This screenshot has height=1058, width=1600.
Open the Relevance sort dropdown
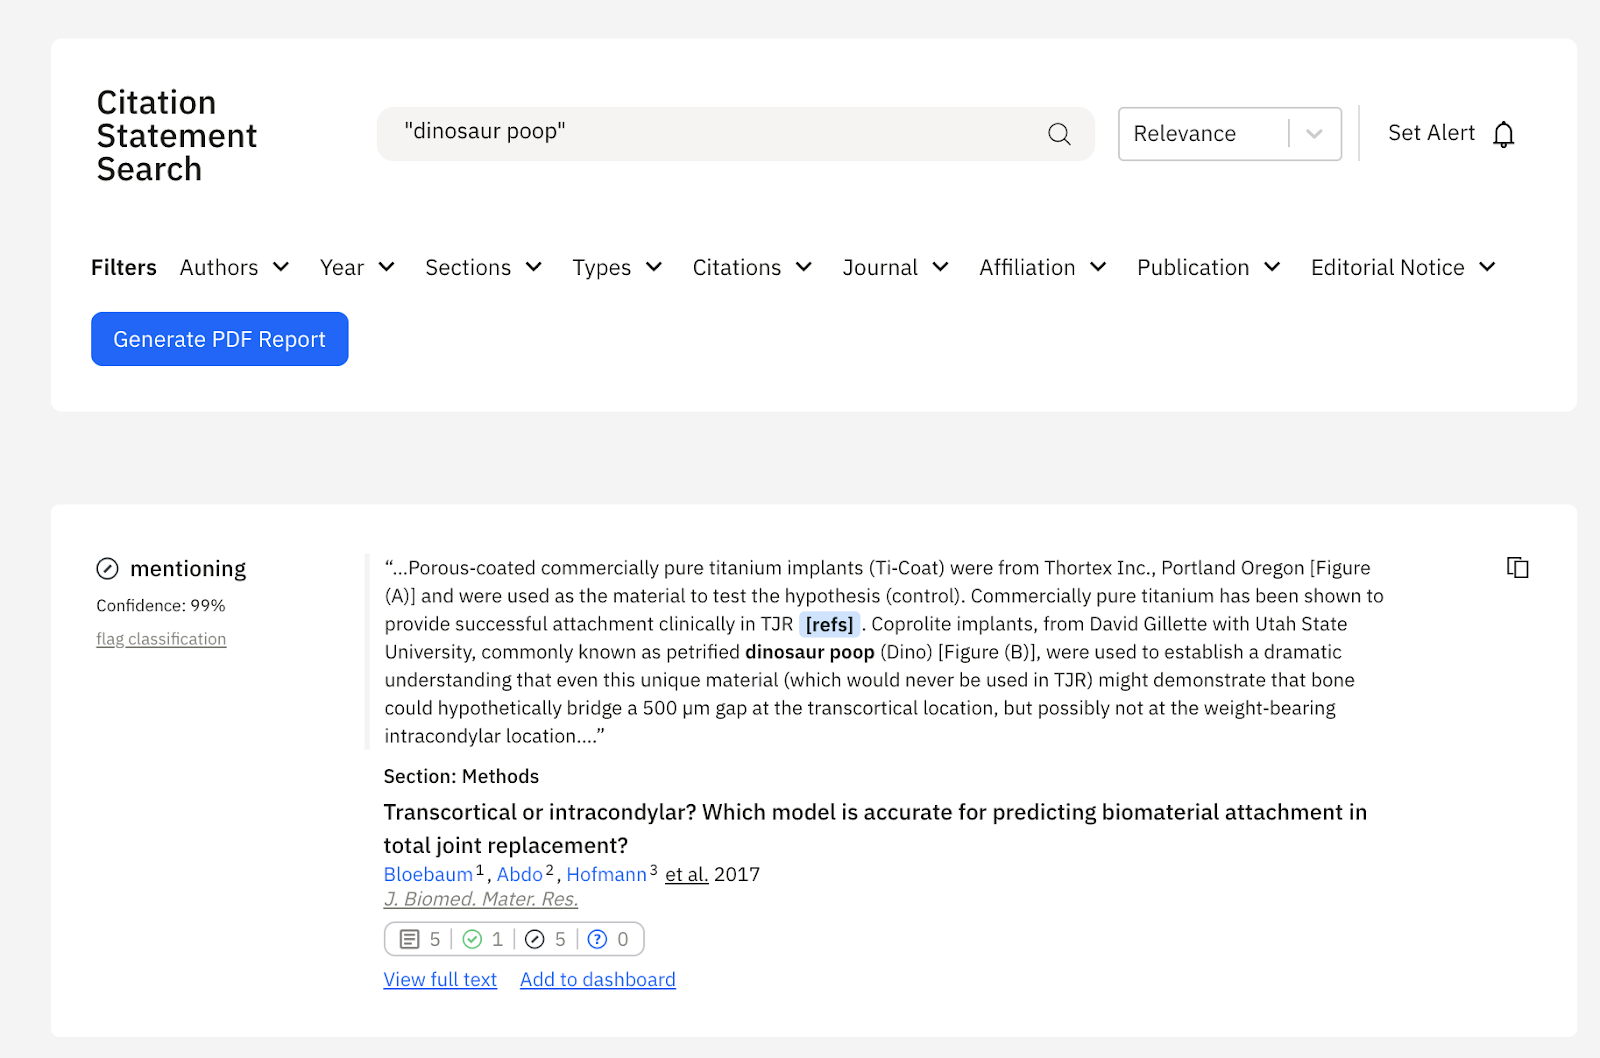tap(1229, 134)
